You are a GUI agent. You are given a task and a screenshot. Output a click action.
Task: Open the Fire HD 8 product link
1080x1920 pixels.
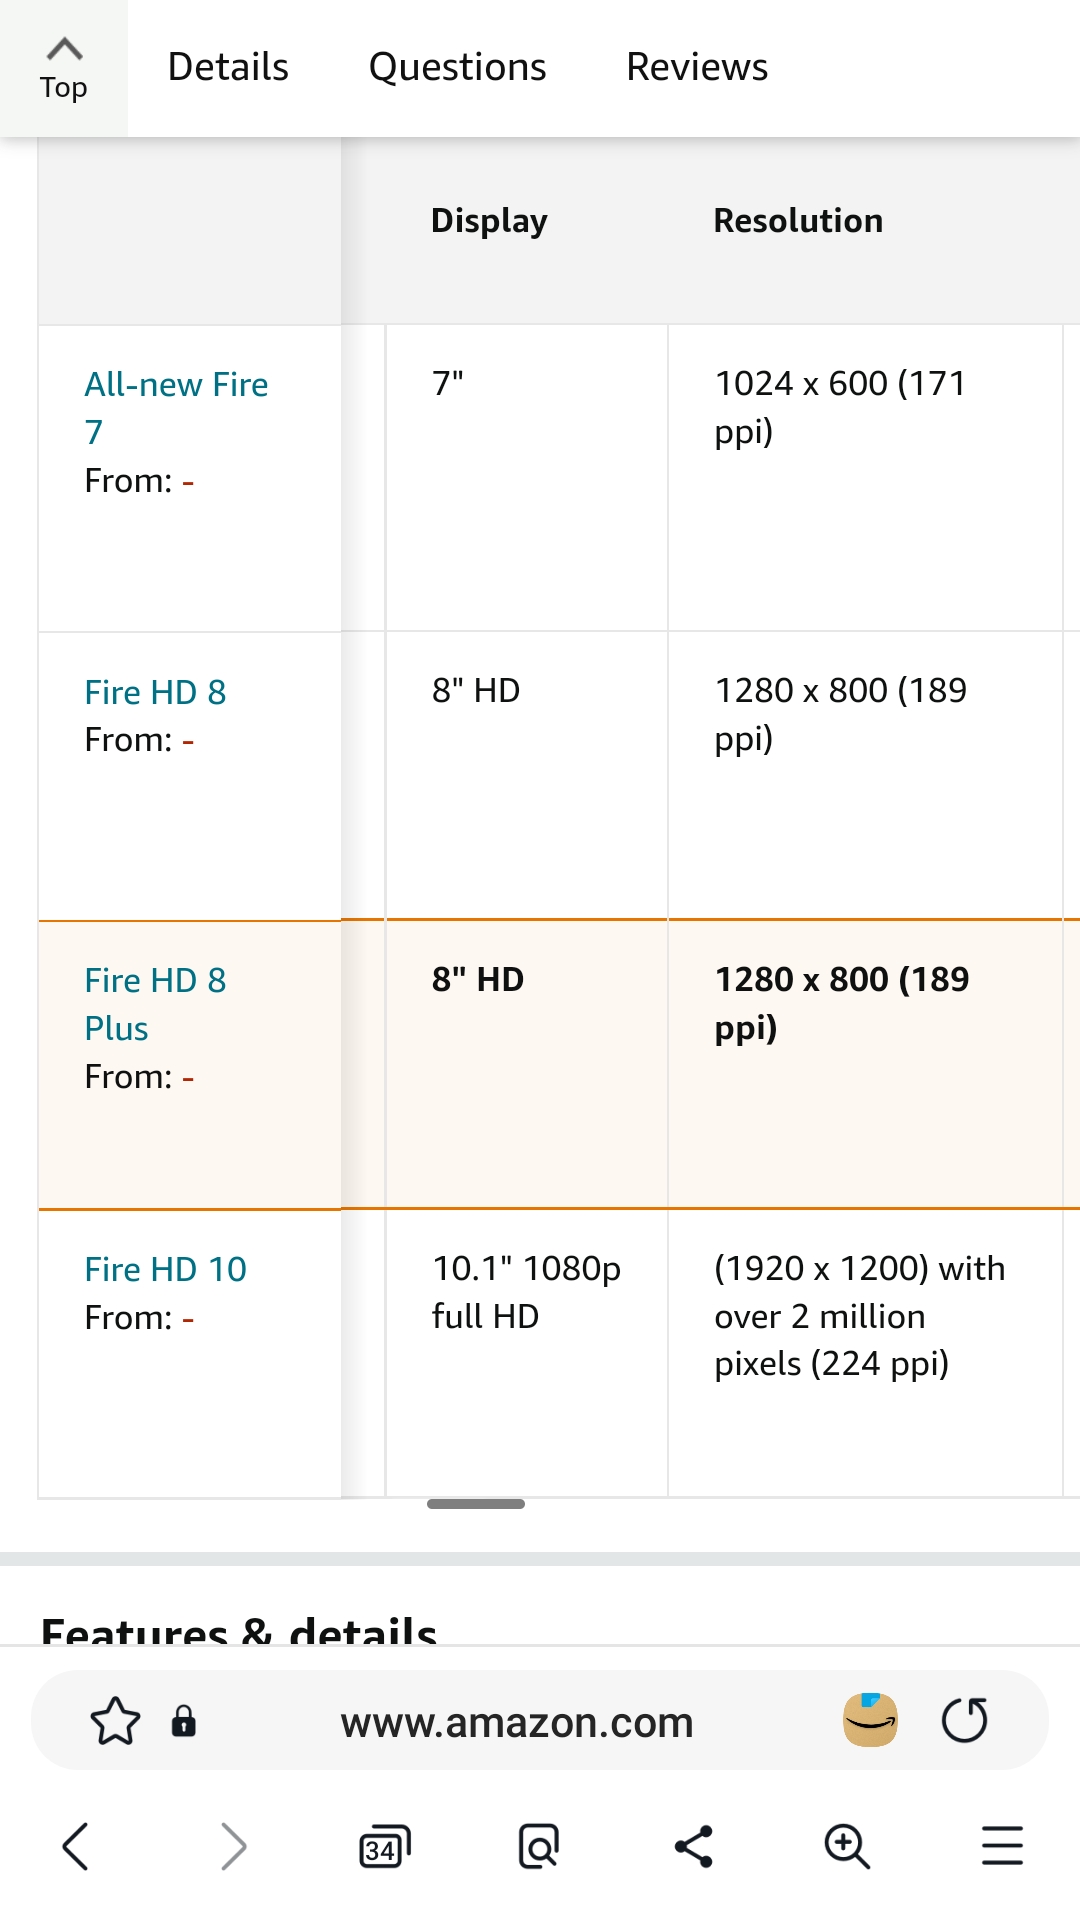[x=155, y=692]
